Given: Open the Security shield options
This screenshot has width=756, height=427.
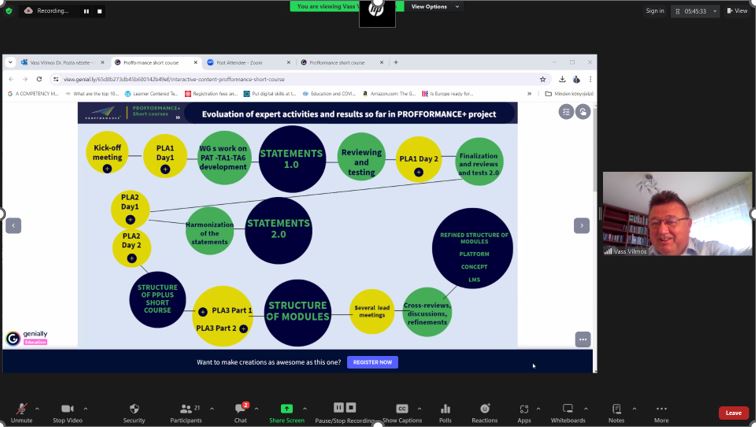Looking at the screenshot, I should [134, 409].
